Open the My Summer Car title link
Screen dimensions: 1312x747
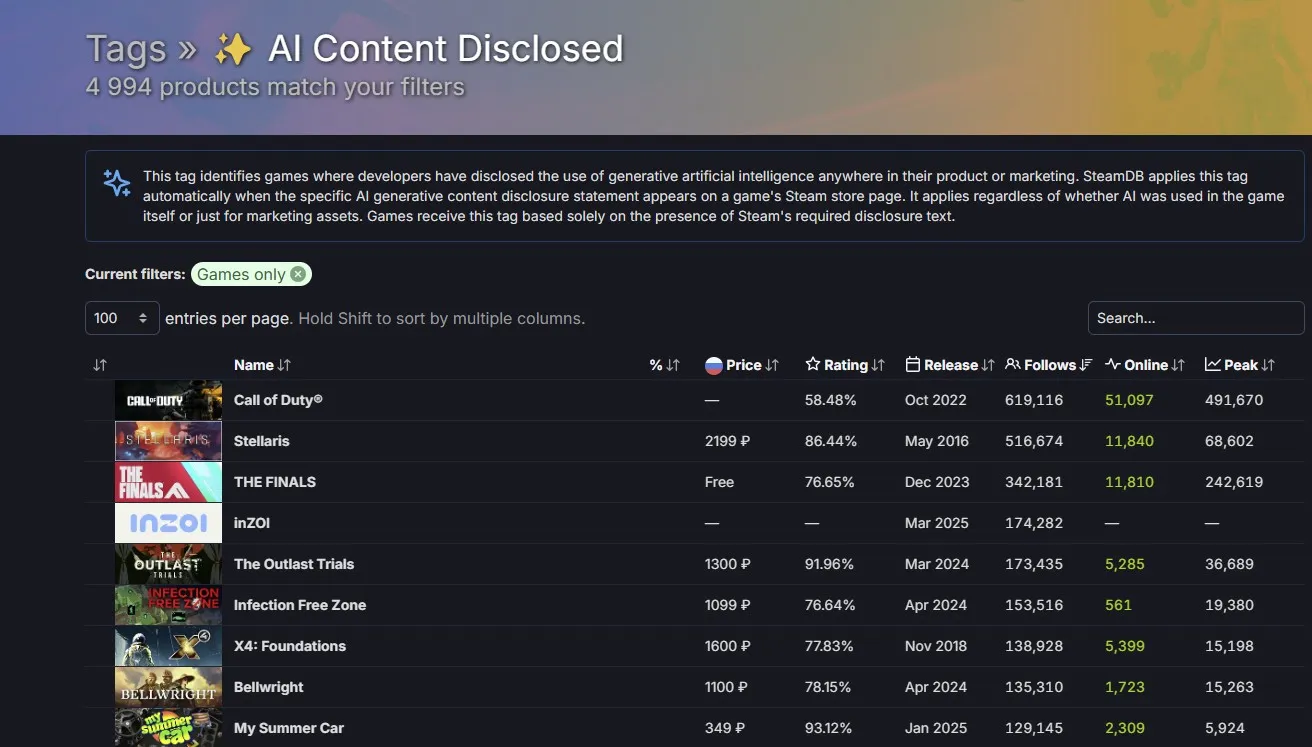[289, 728]
